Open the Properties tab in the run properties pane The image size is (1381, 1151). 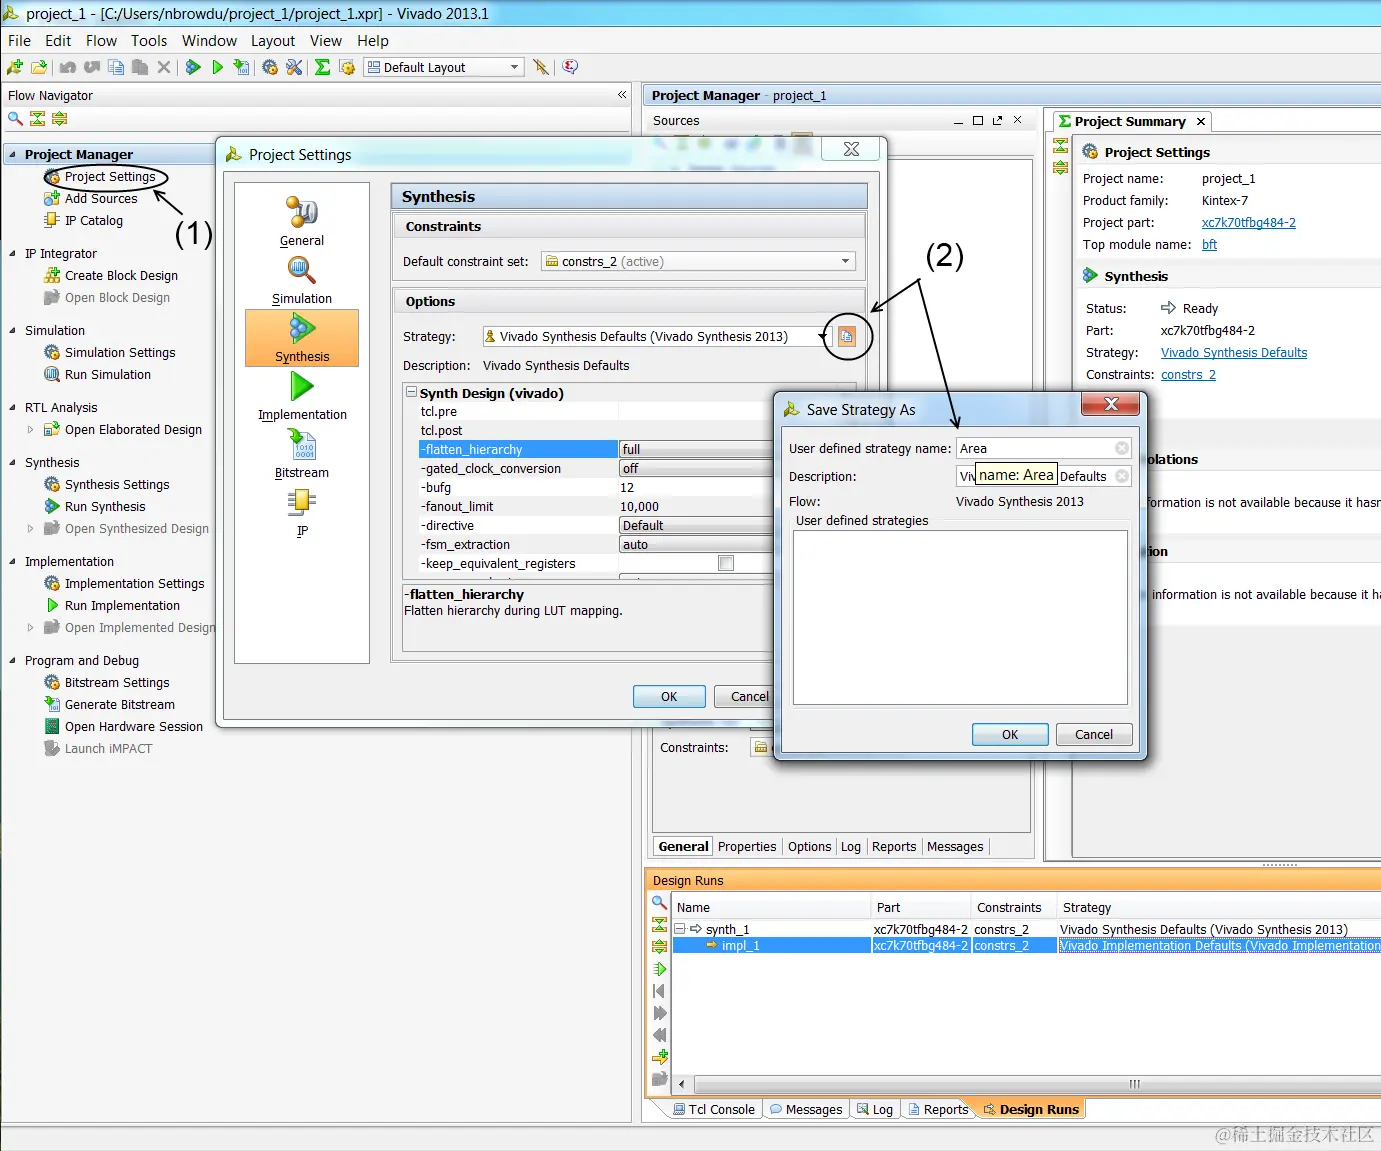click(747, 846)
